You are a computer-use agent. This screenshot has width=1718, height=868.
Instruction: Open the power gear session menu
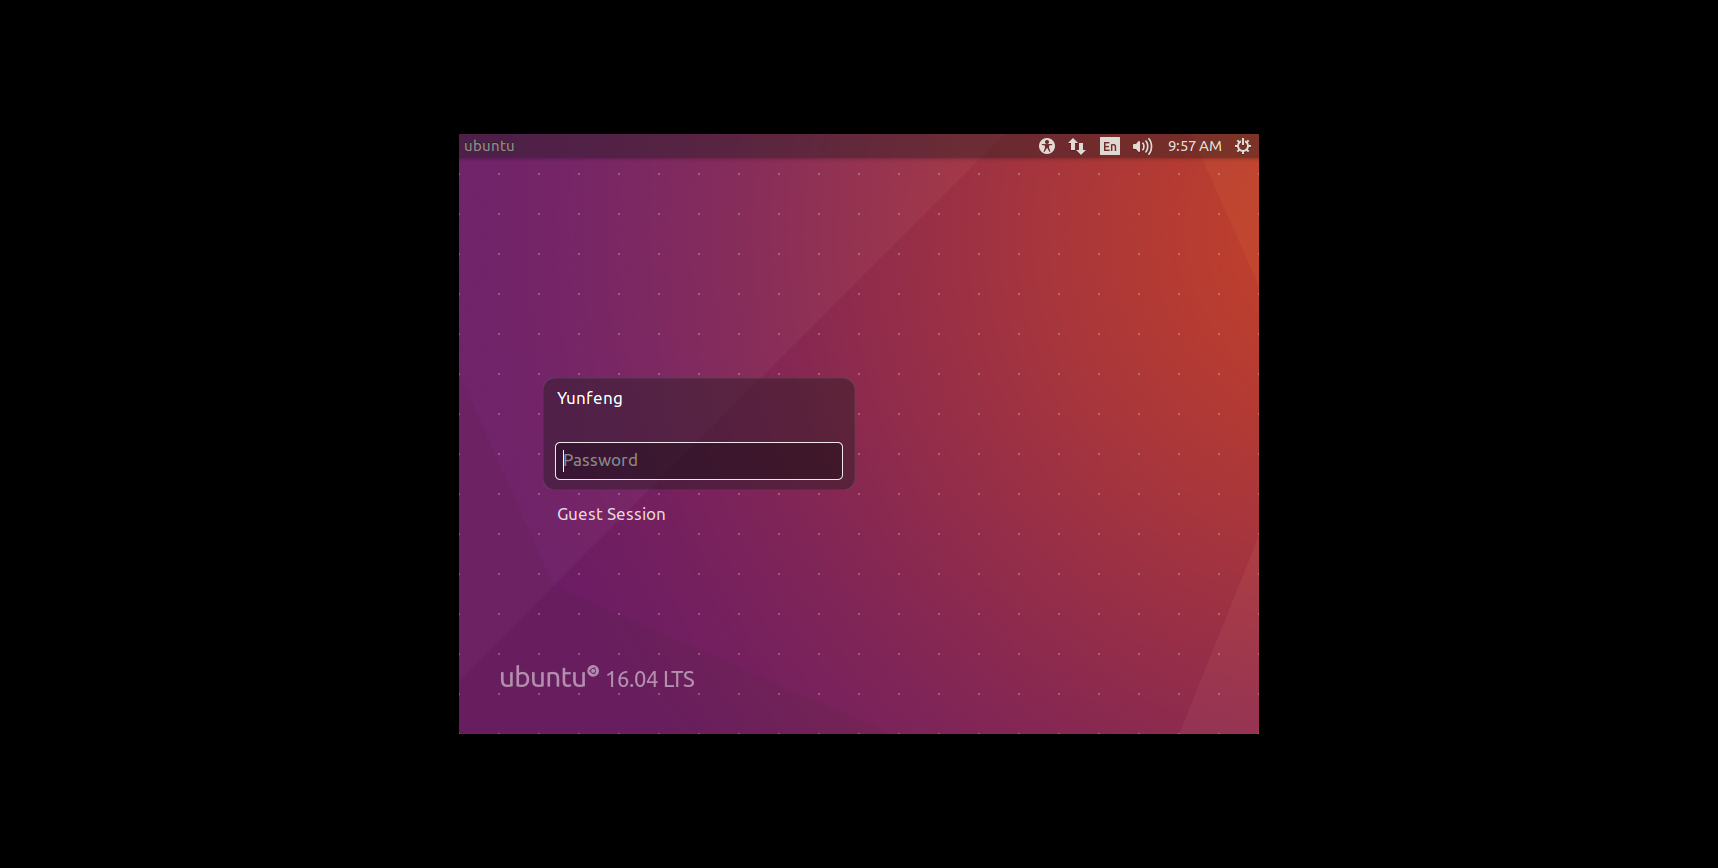click(x=1243, y=146)
